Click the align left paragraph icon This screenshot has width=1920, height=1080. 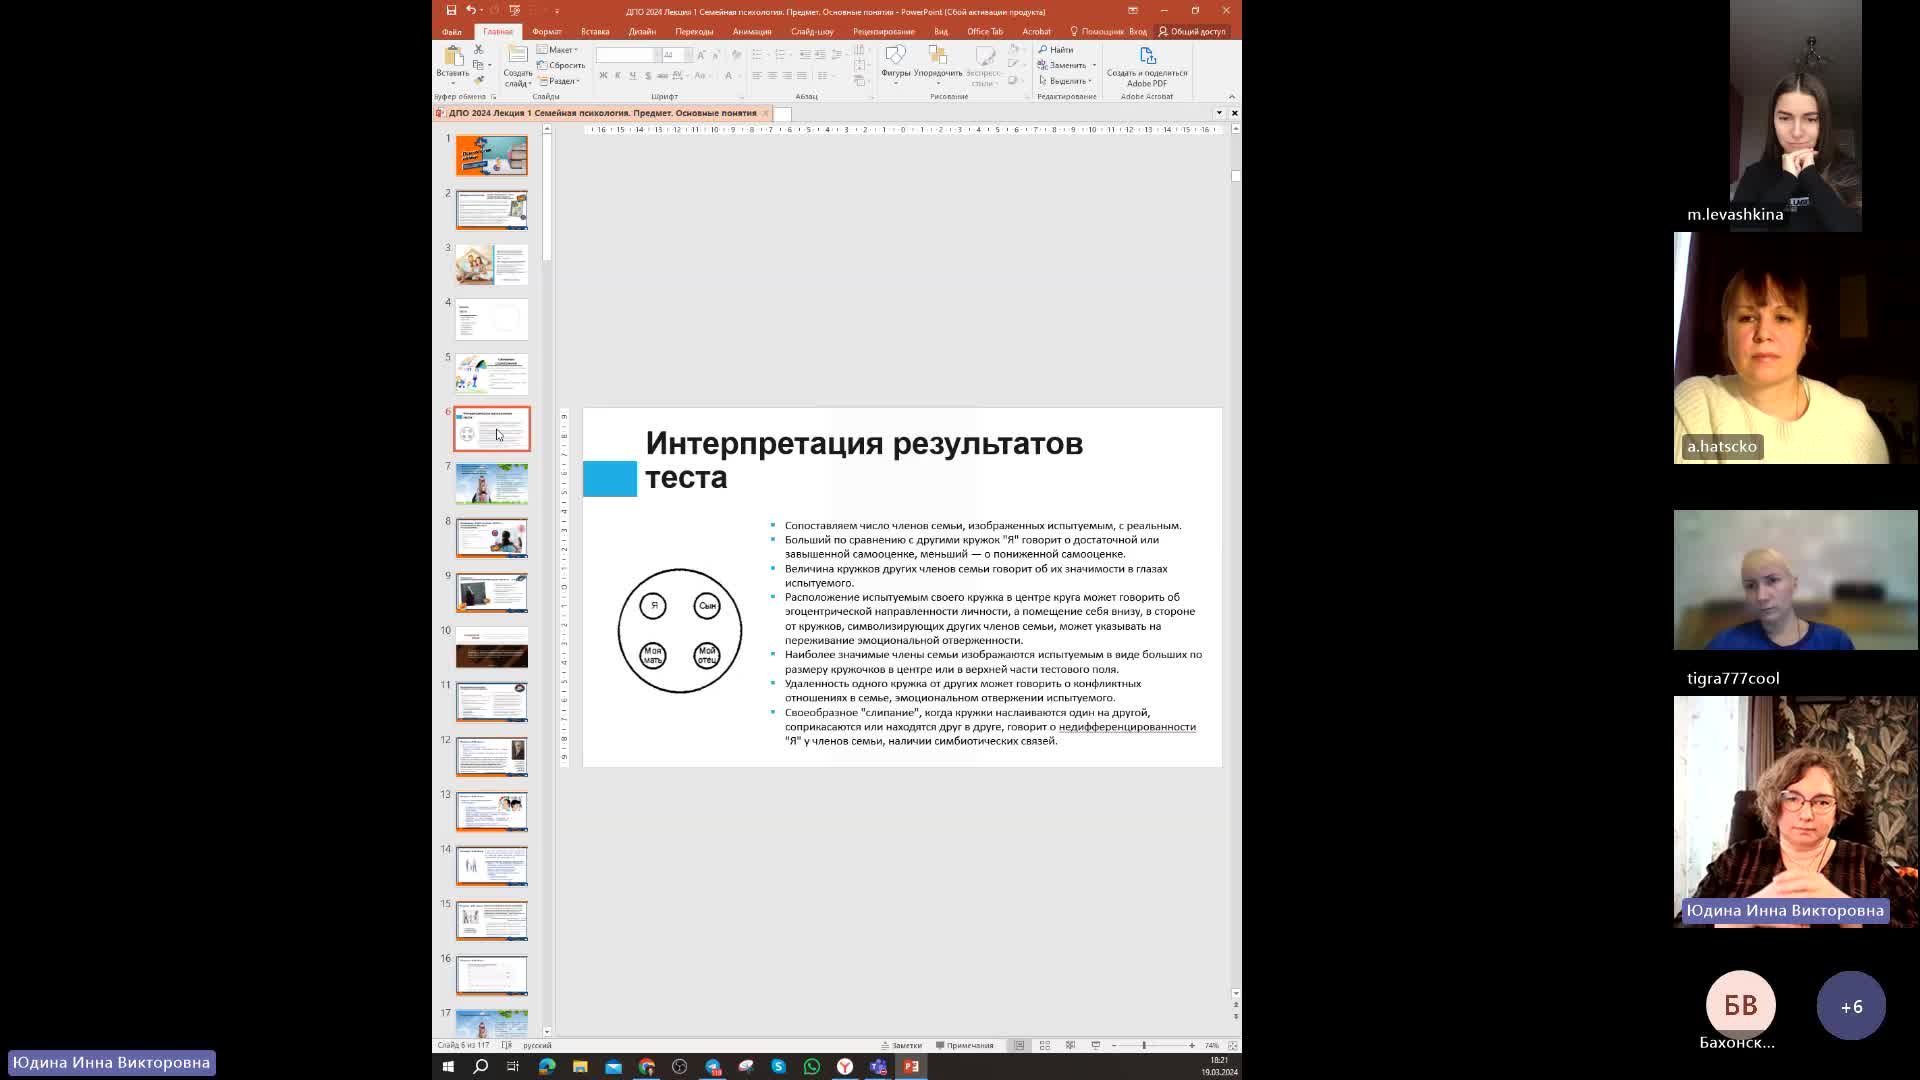pos(757,76)
